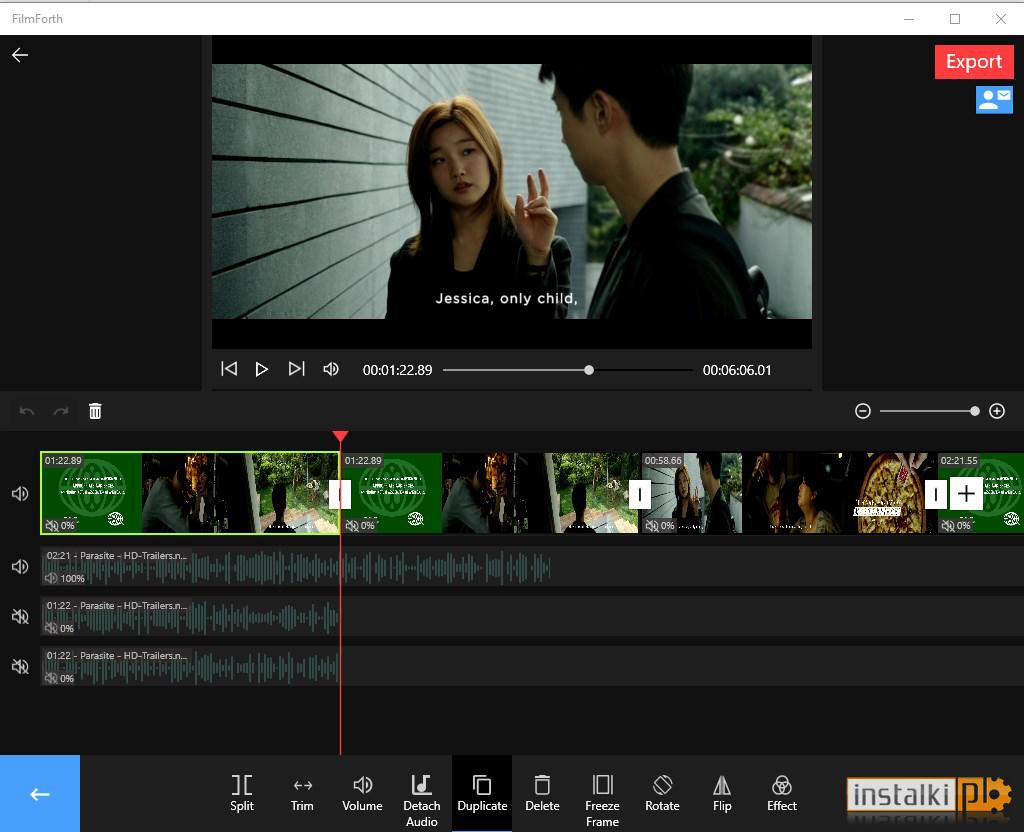Click the red Export button
This screenshot has width=1024, height=832.
(974, 61)
